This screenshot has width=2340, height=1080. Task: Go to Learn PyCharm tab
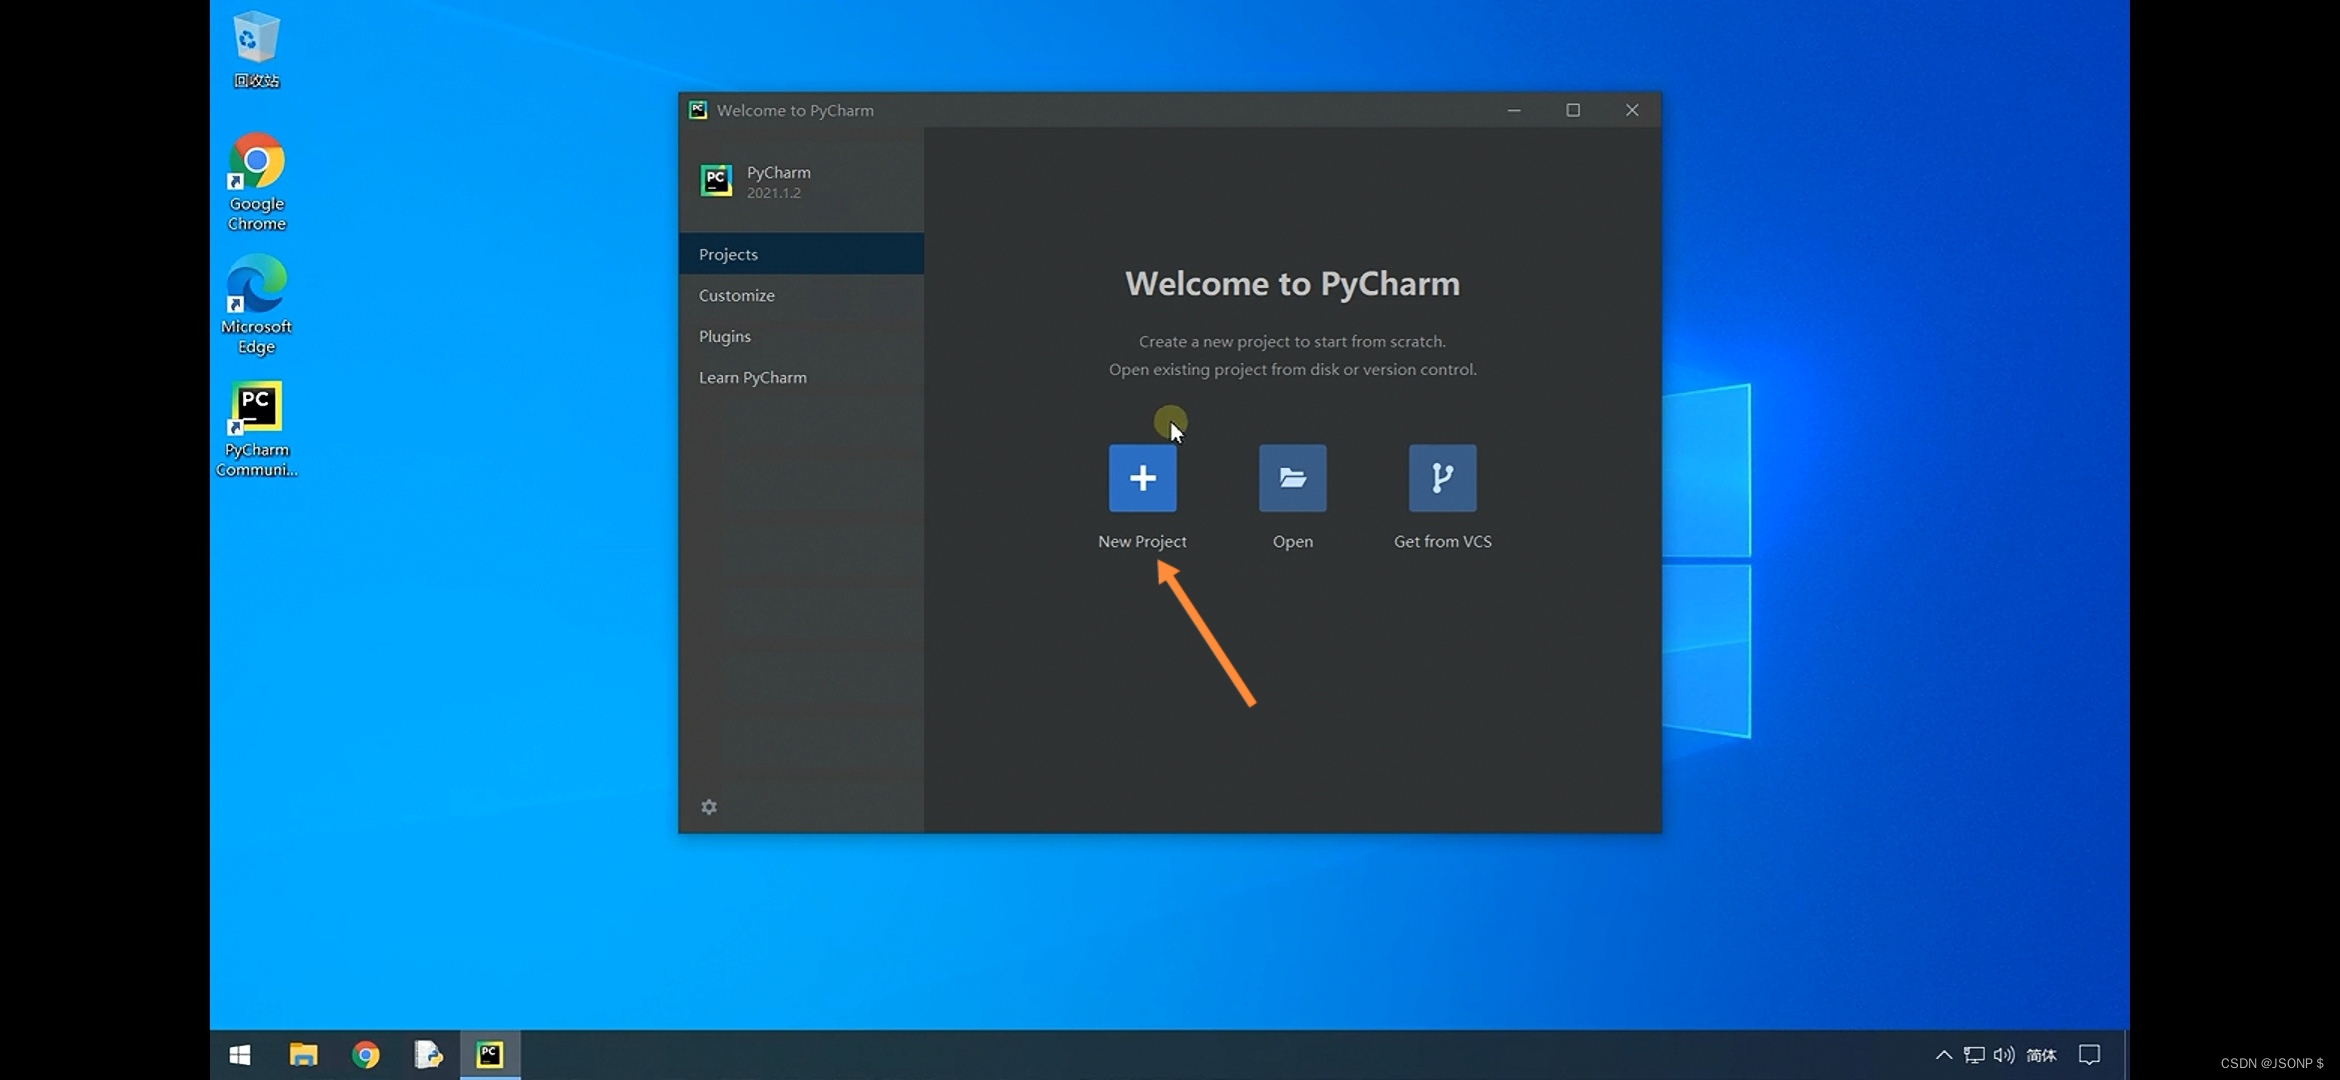[x=801, y=377]
